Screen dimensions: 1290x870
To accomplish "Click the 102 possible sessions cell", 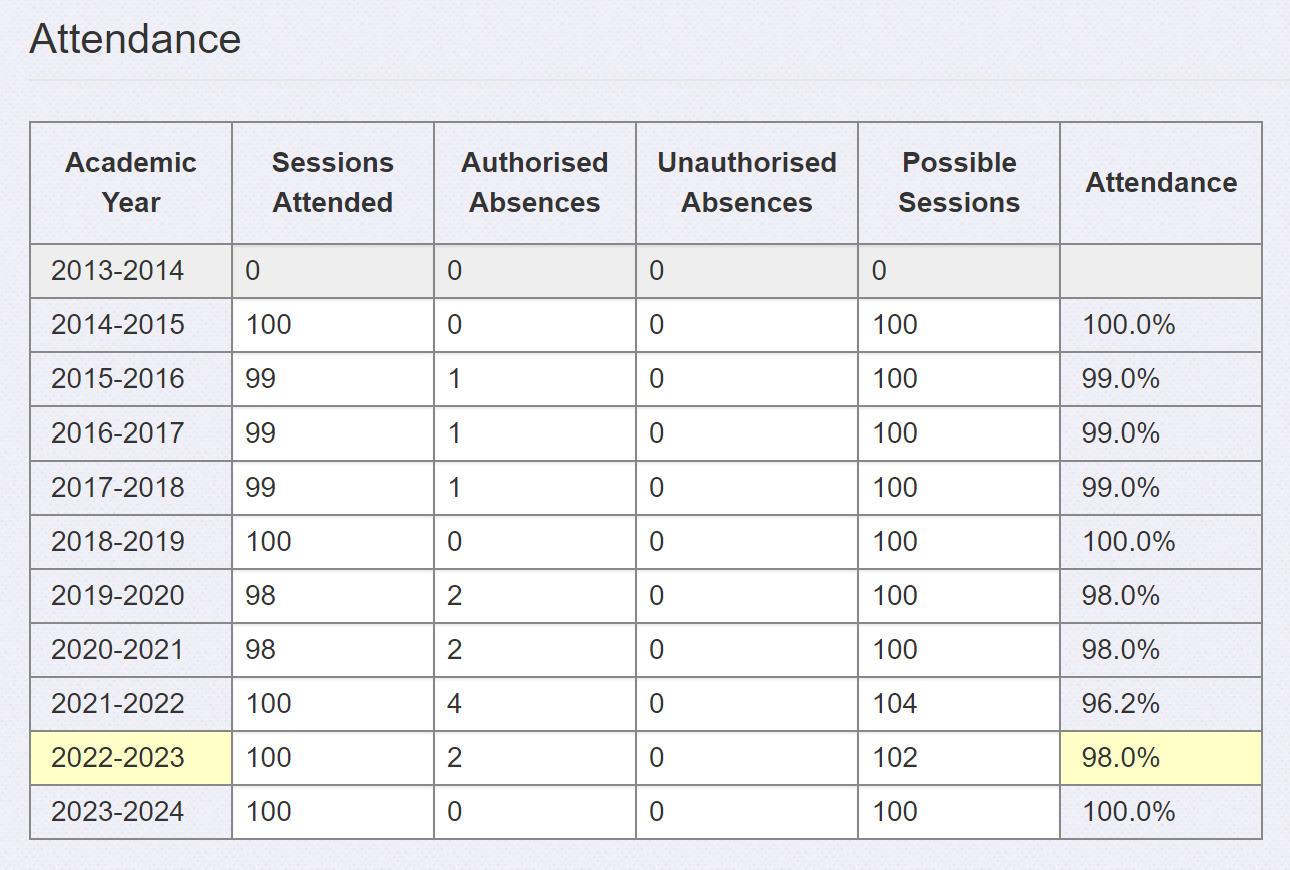I will (959, 758).
